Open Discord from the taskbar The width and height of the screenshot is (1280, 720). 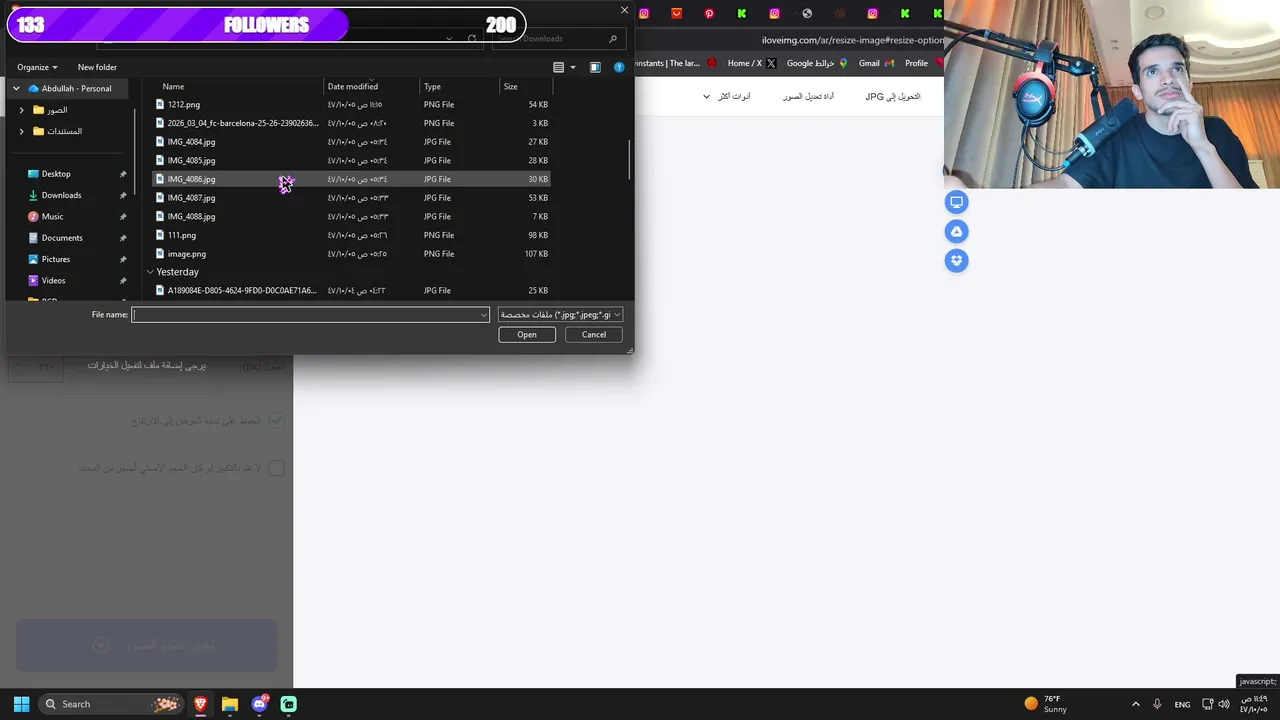pyautogui.click(x=259, y=704)
